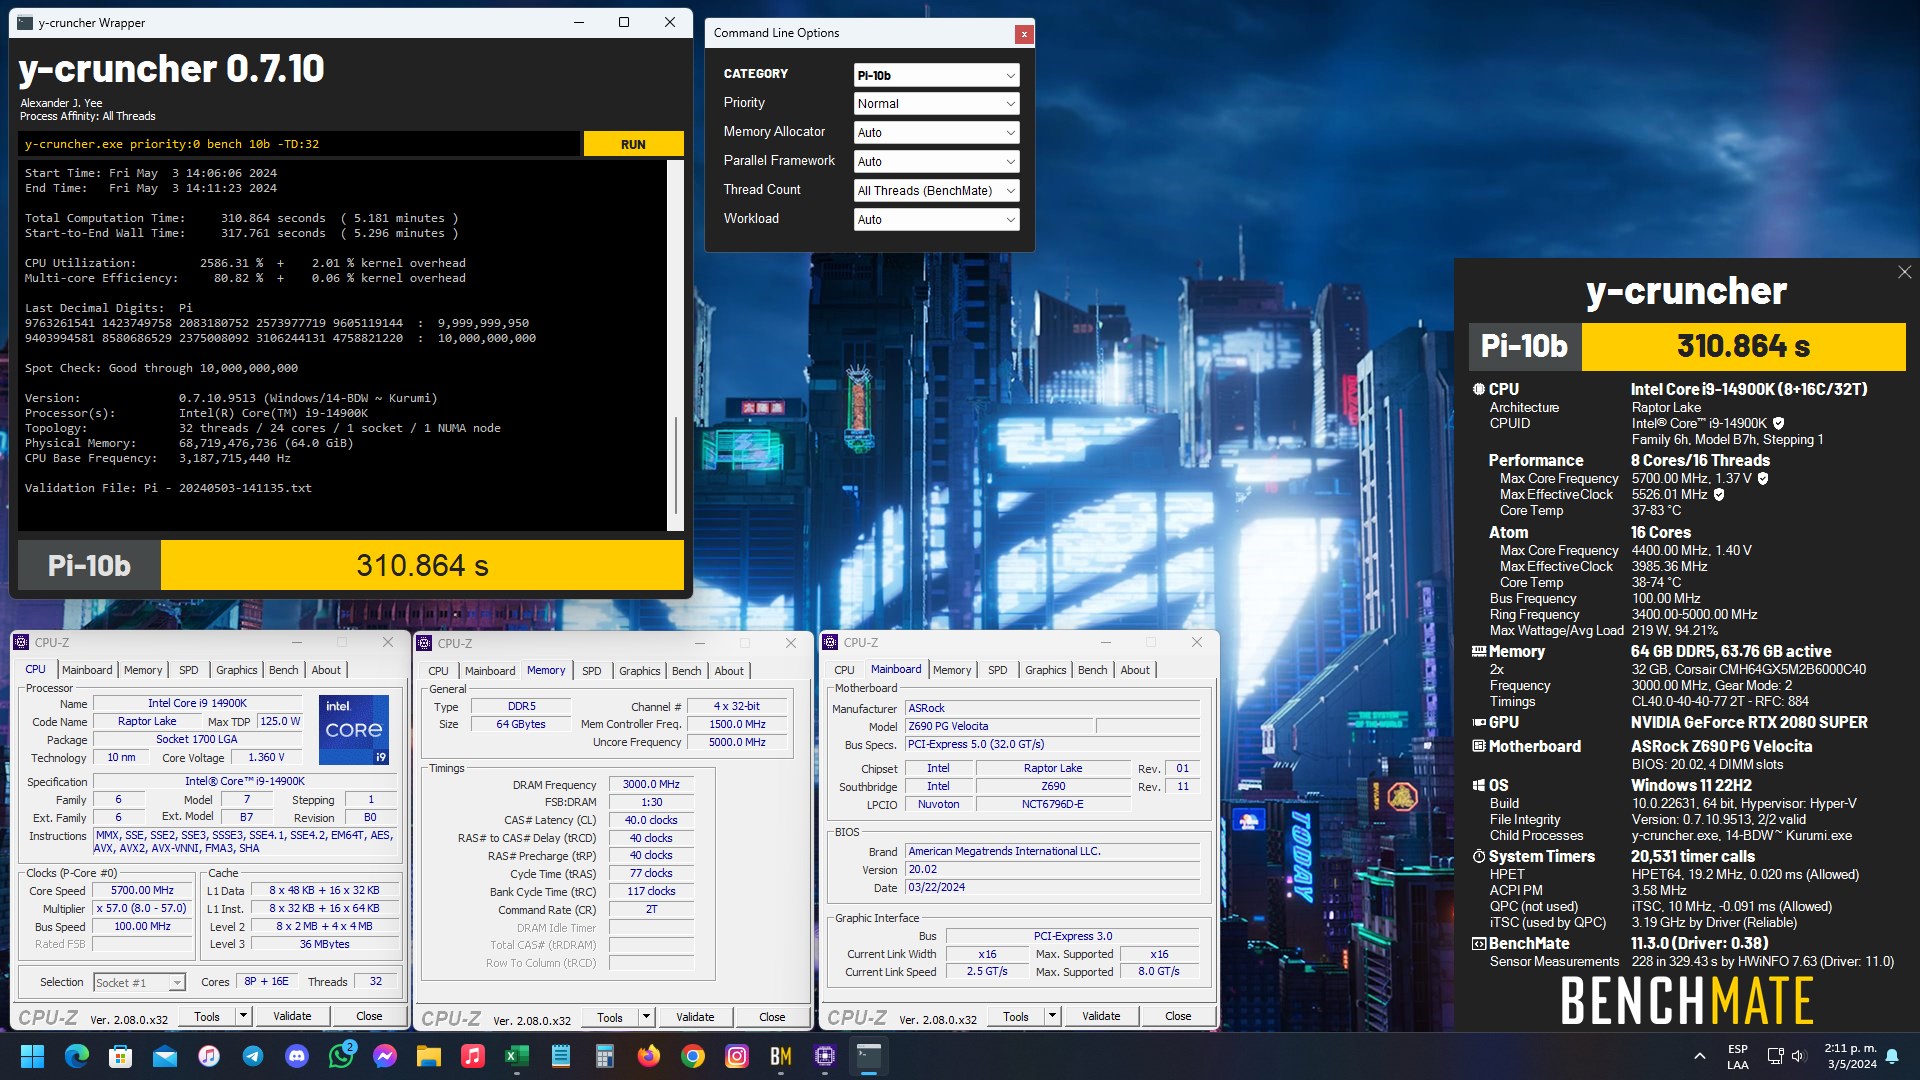This screenshot has height=1080, width=1920.
Task: Click the Windows Start button
Action: point(33,1056)
